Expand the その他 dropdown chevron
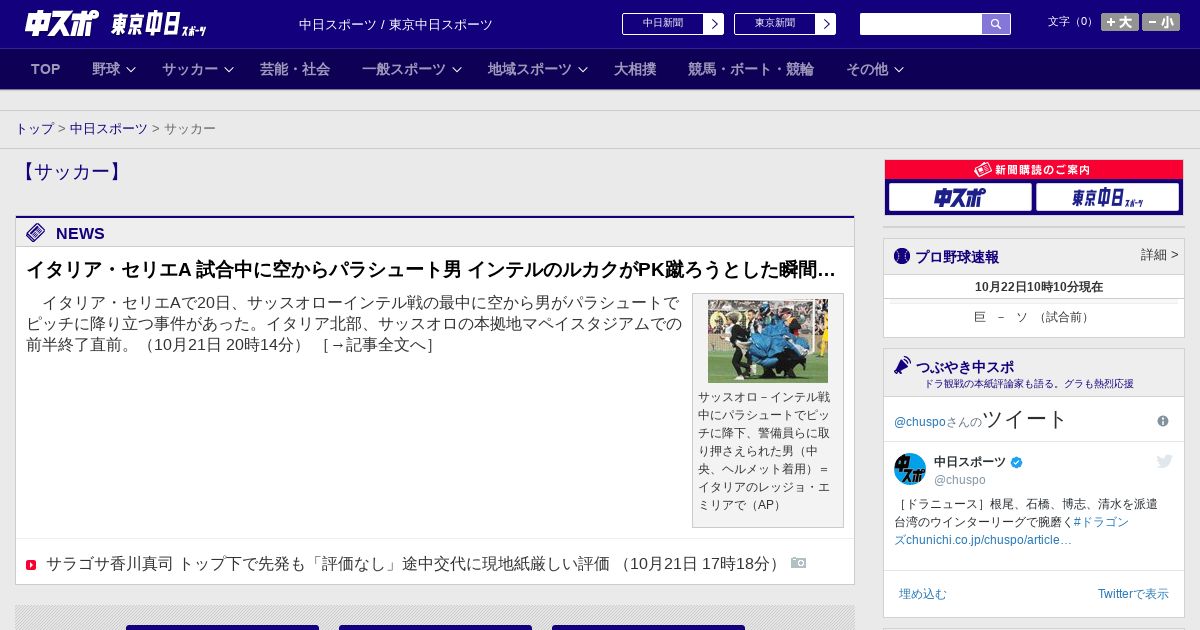 pyautogui.click(x=899, y=70)
